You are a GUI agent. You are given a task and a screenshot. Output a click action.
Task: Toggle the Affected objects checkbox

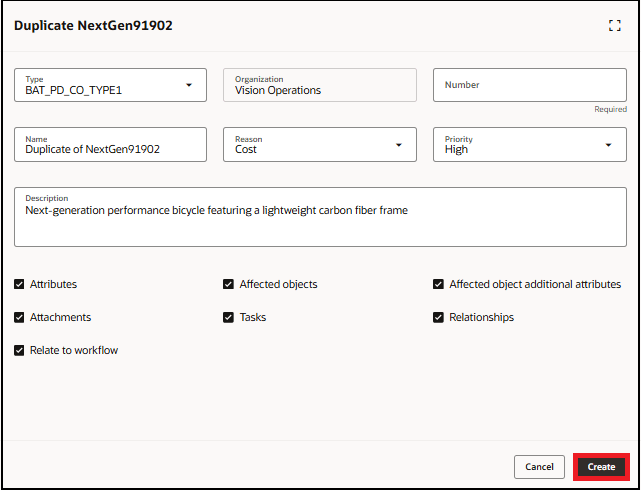point(229,284)
